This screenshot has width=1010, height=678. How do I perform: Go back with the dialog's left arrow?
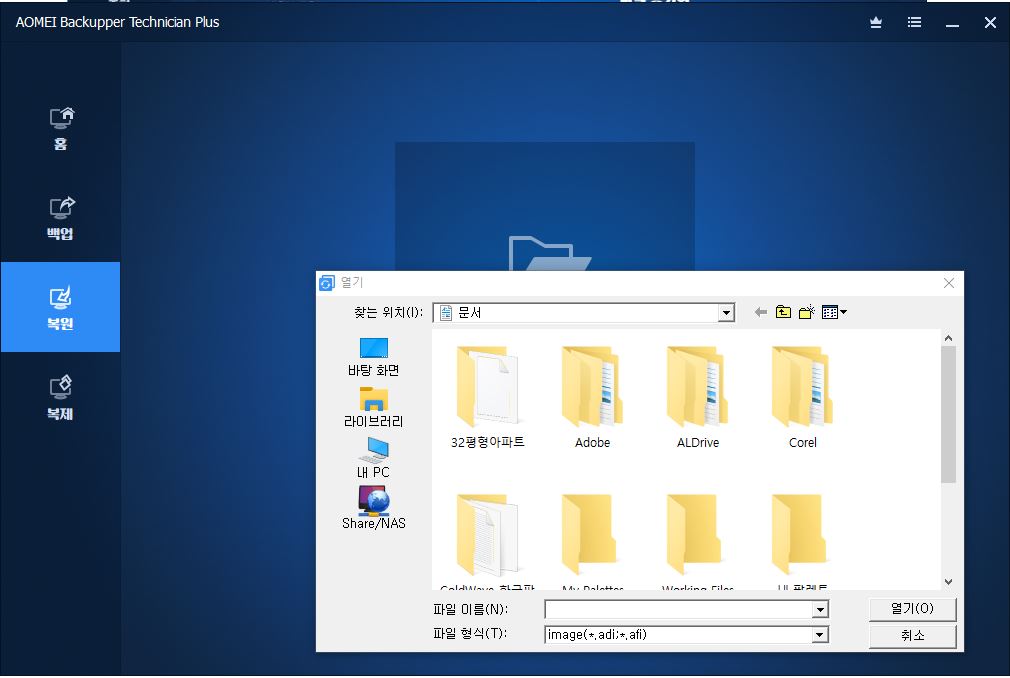point(761,312)
